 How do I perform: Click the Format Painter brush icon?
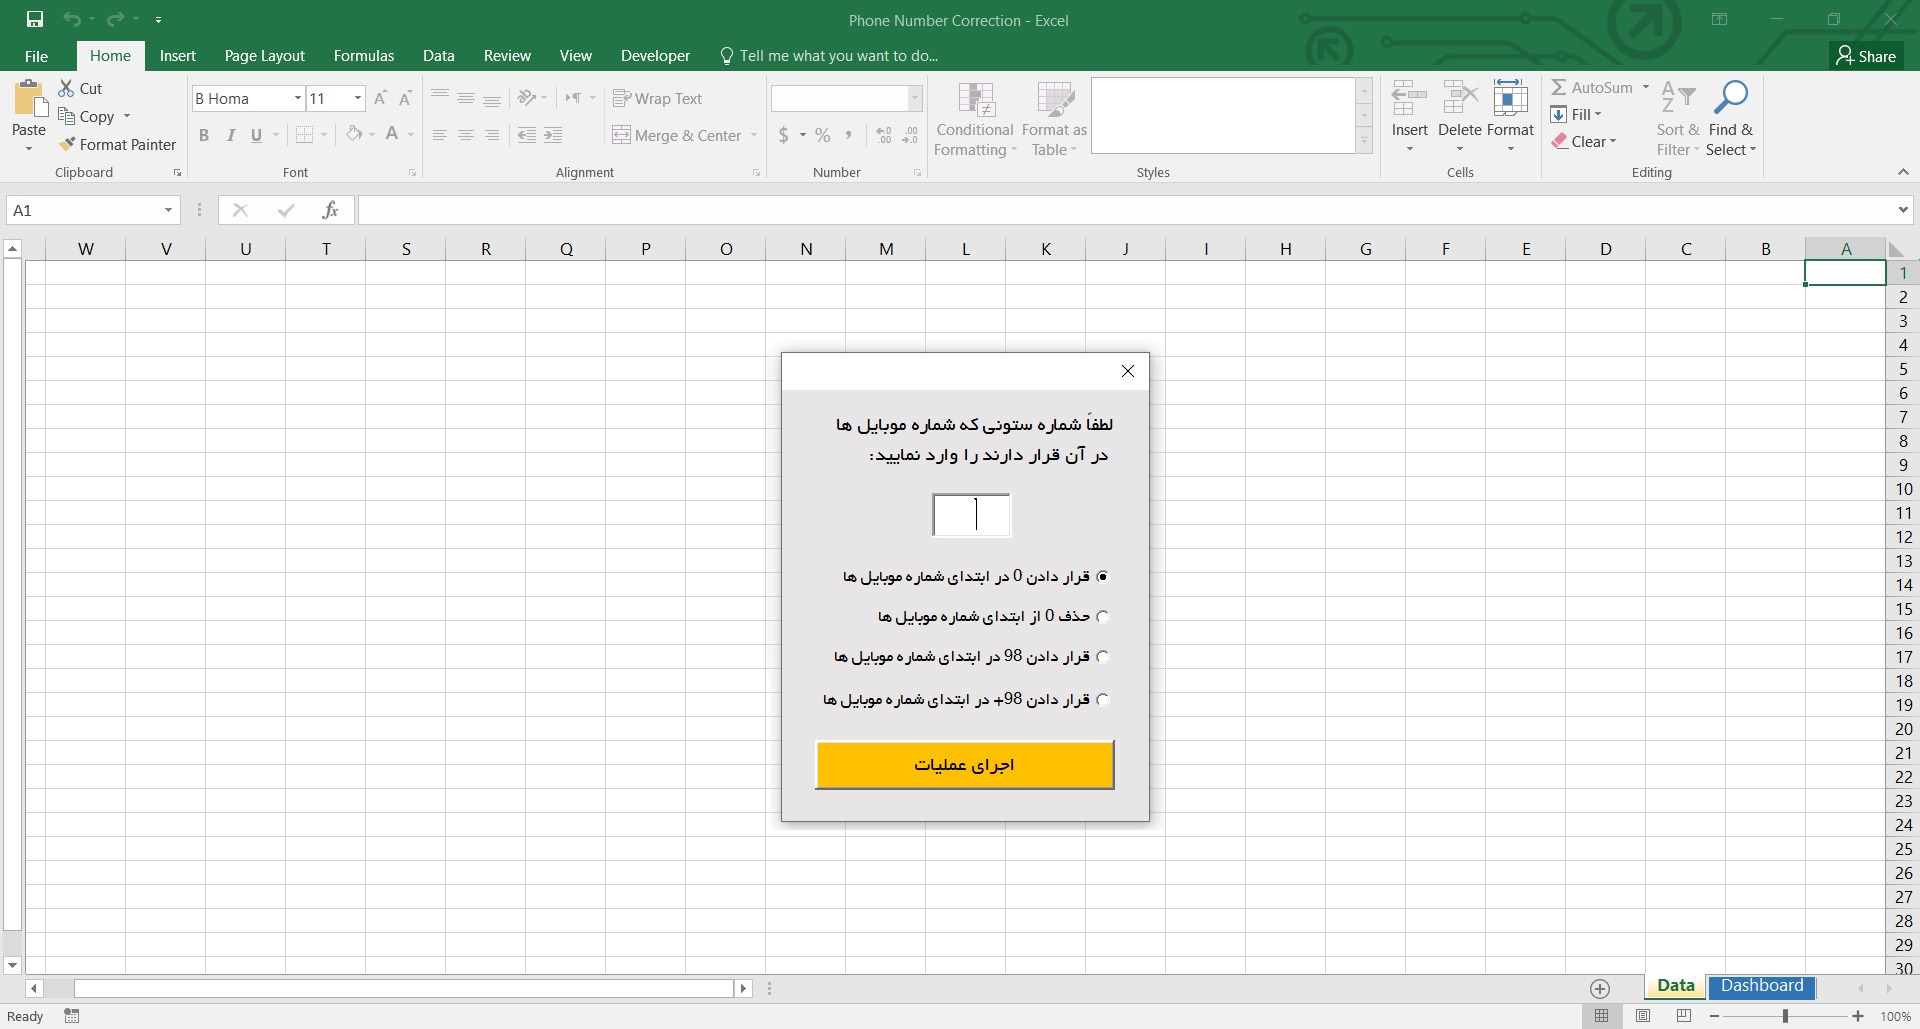tap(67, 145)
